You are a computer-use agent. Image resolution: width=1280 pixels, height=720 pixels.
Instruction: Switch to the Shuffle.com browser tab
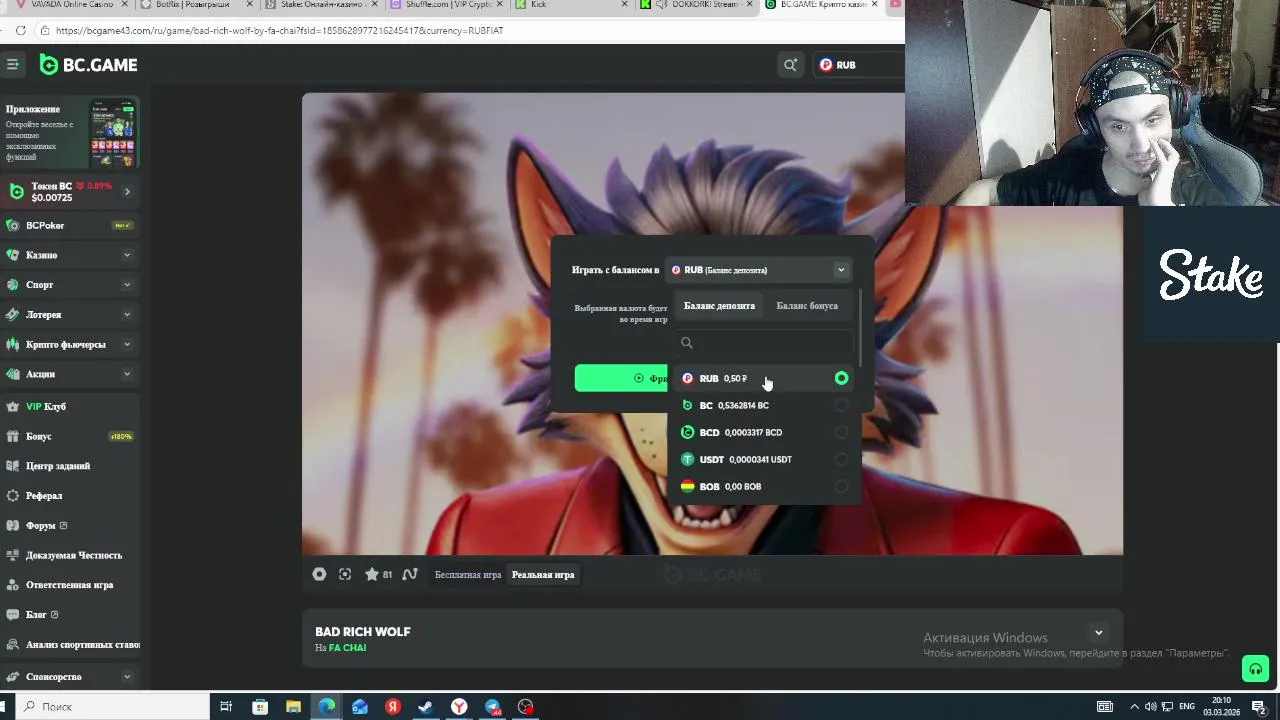point(447,5)
